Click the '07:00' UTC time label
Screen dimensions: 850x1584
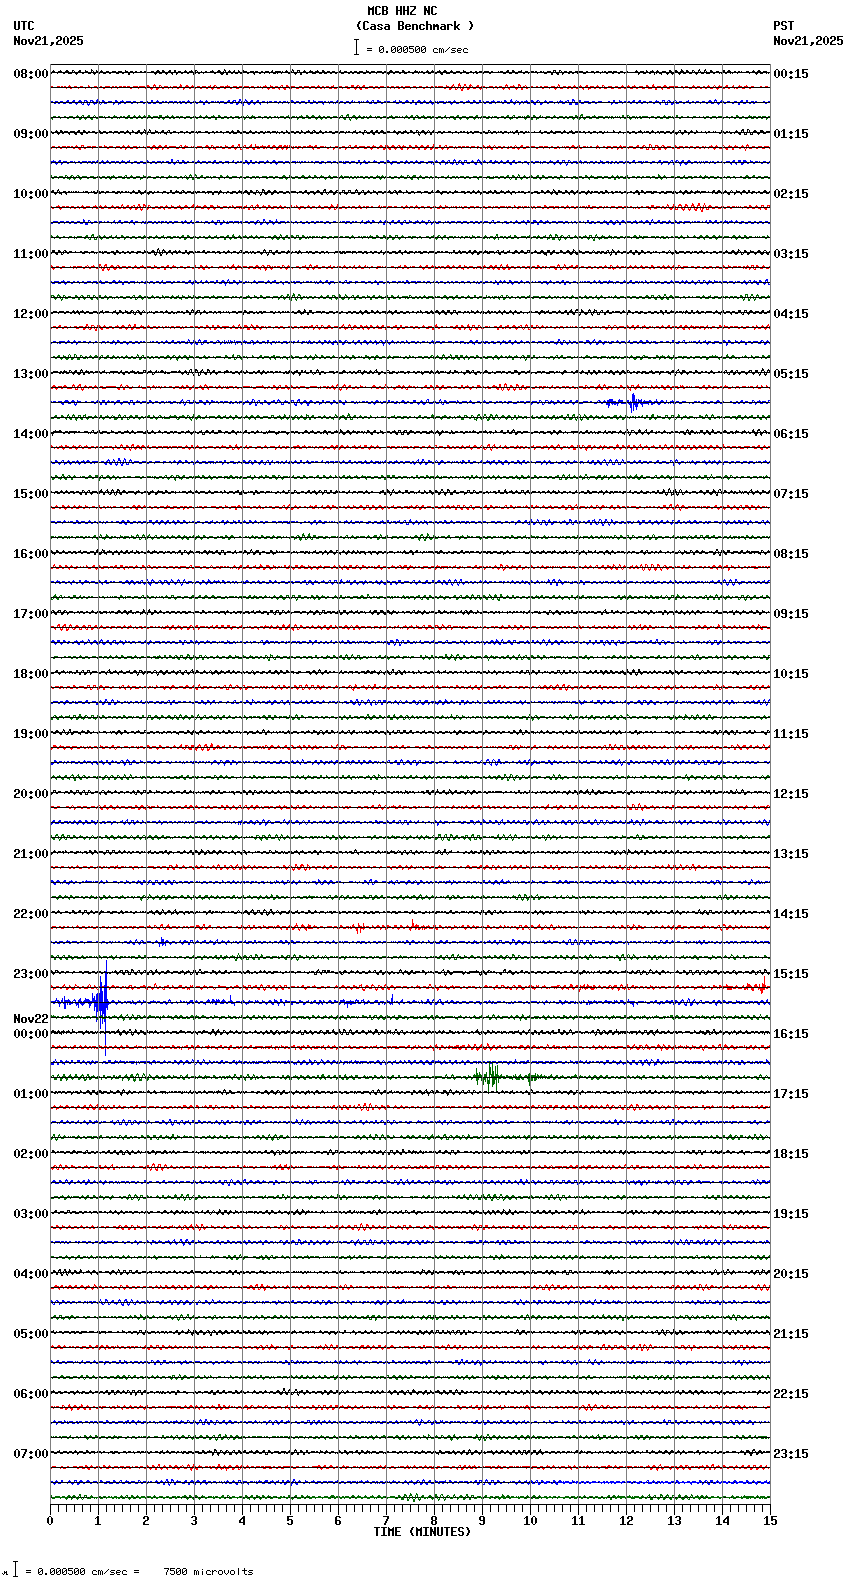(31, 1454)
